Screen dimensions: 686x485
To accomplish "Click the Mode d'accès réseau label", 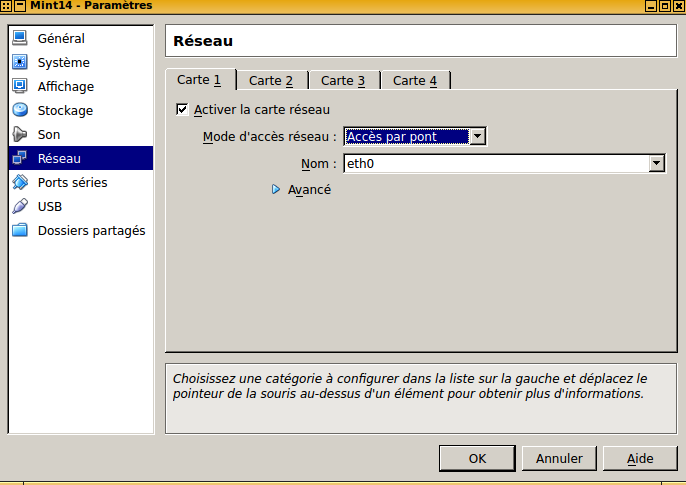I will click(x=270, y=137).
